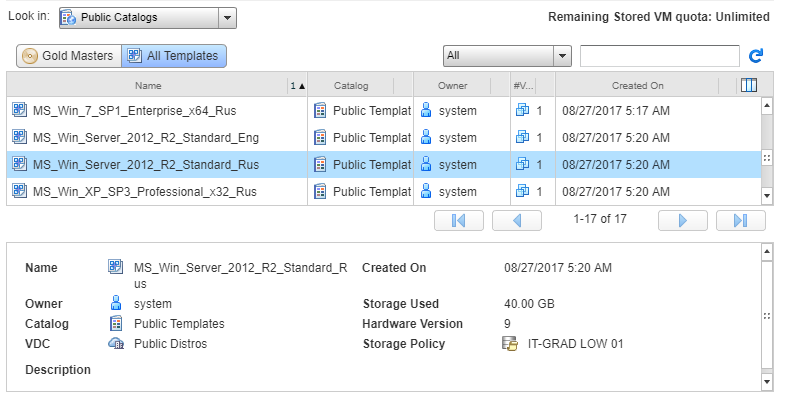Click the Remaining Stored VM quota text
Viewport: 785px width, 400px height.
coord(659,17)
